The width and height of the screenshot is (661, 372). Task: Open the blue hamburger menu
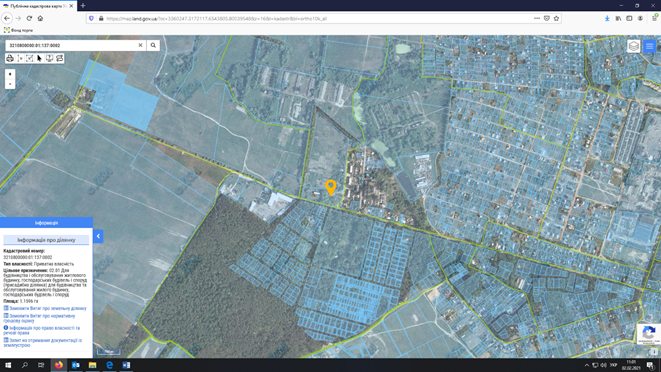pos(649,46)
